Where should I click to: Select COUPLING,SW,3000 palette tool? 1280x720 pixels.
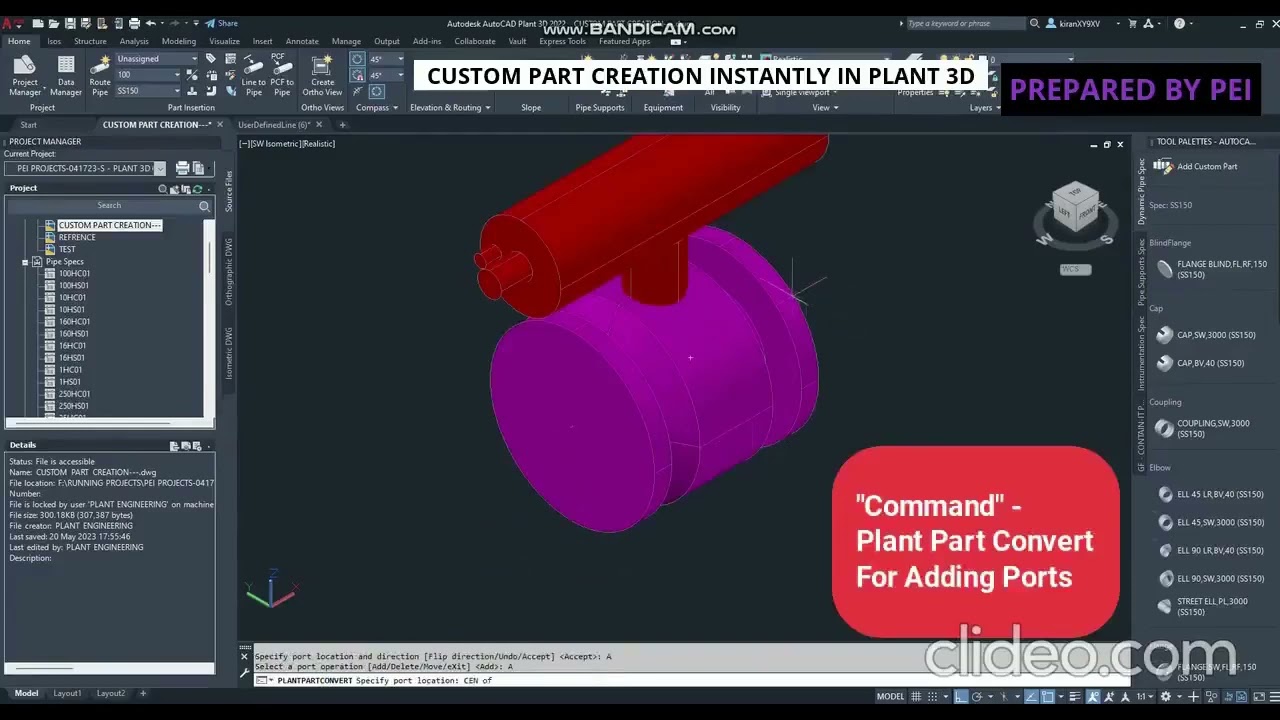tap(1203, 429)
